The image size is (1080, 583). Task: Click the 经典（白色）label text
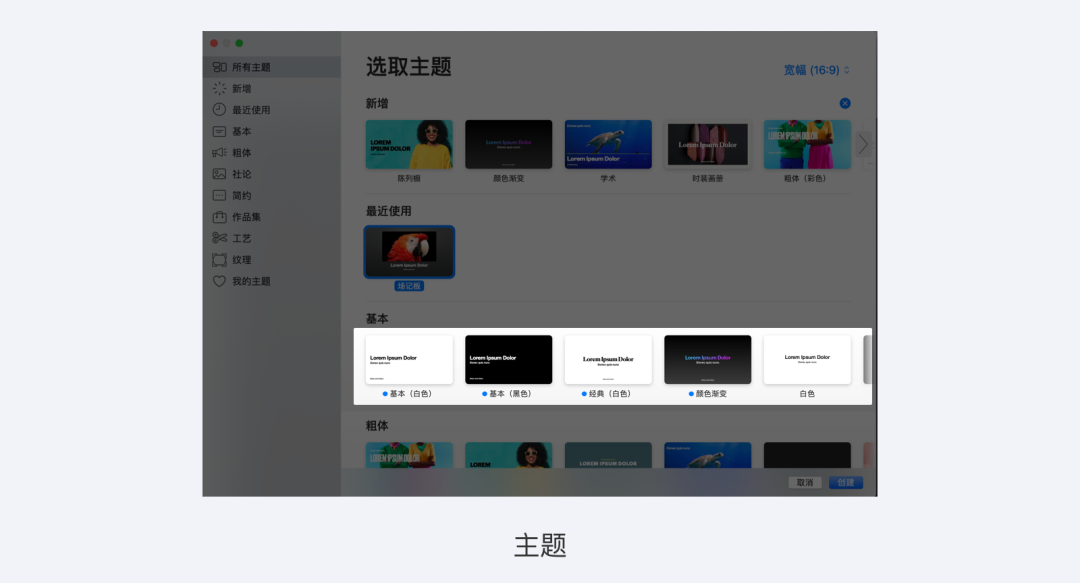pos(610,394)
